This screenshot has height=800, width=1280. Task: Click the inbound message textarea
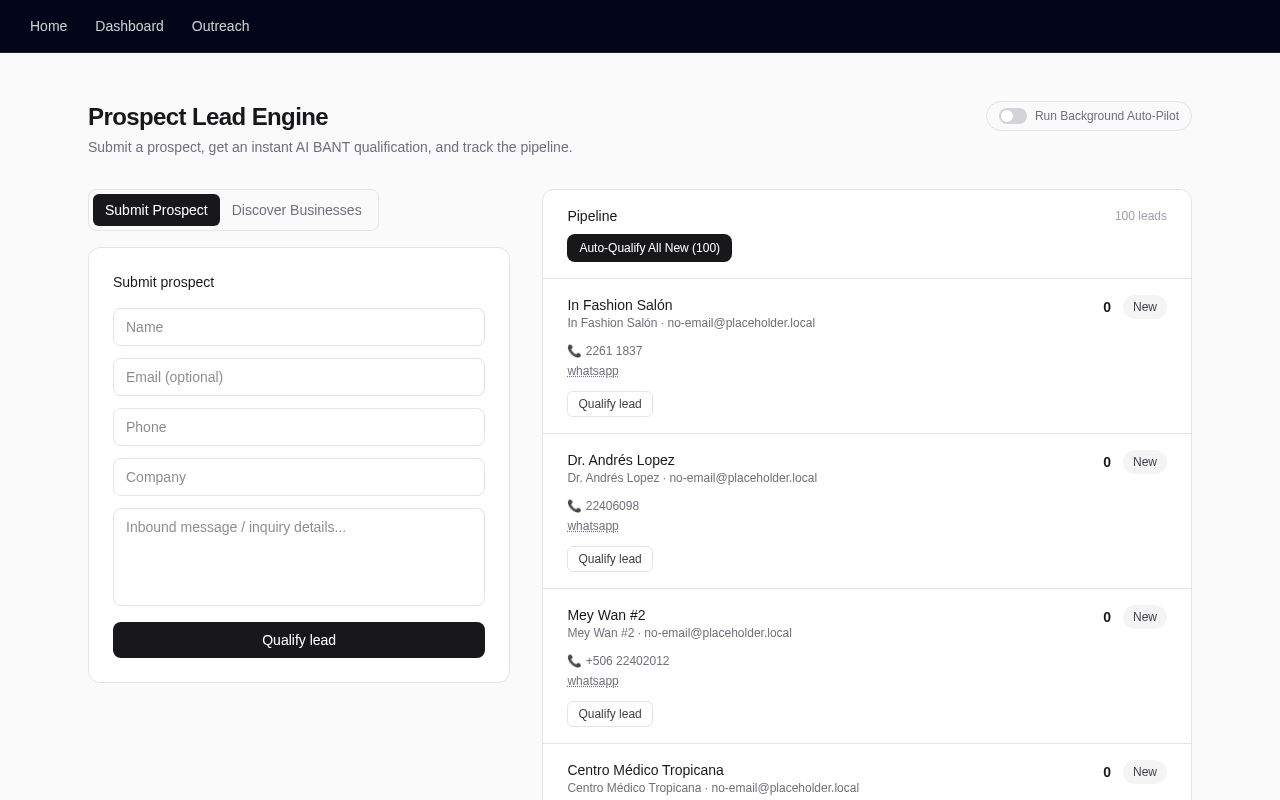coord(299,557)
